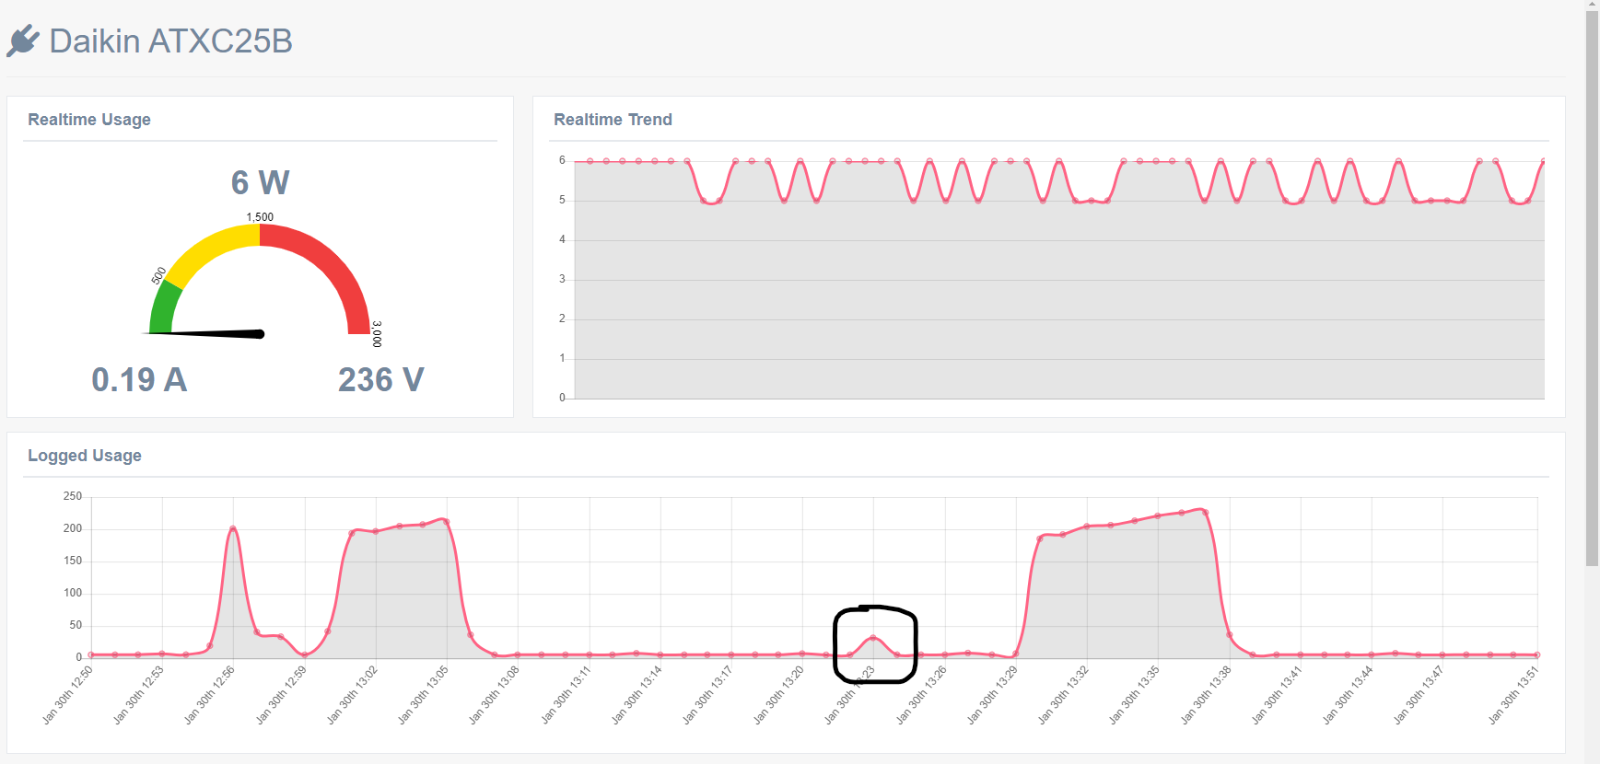Click the green segment of the gauge
Image resolution: width=1600 pixels, height=764 pixels.
[x=163, y=308]
